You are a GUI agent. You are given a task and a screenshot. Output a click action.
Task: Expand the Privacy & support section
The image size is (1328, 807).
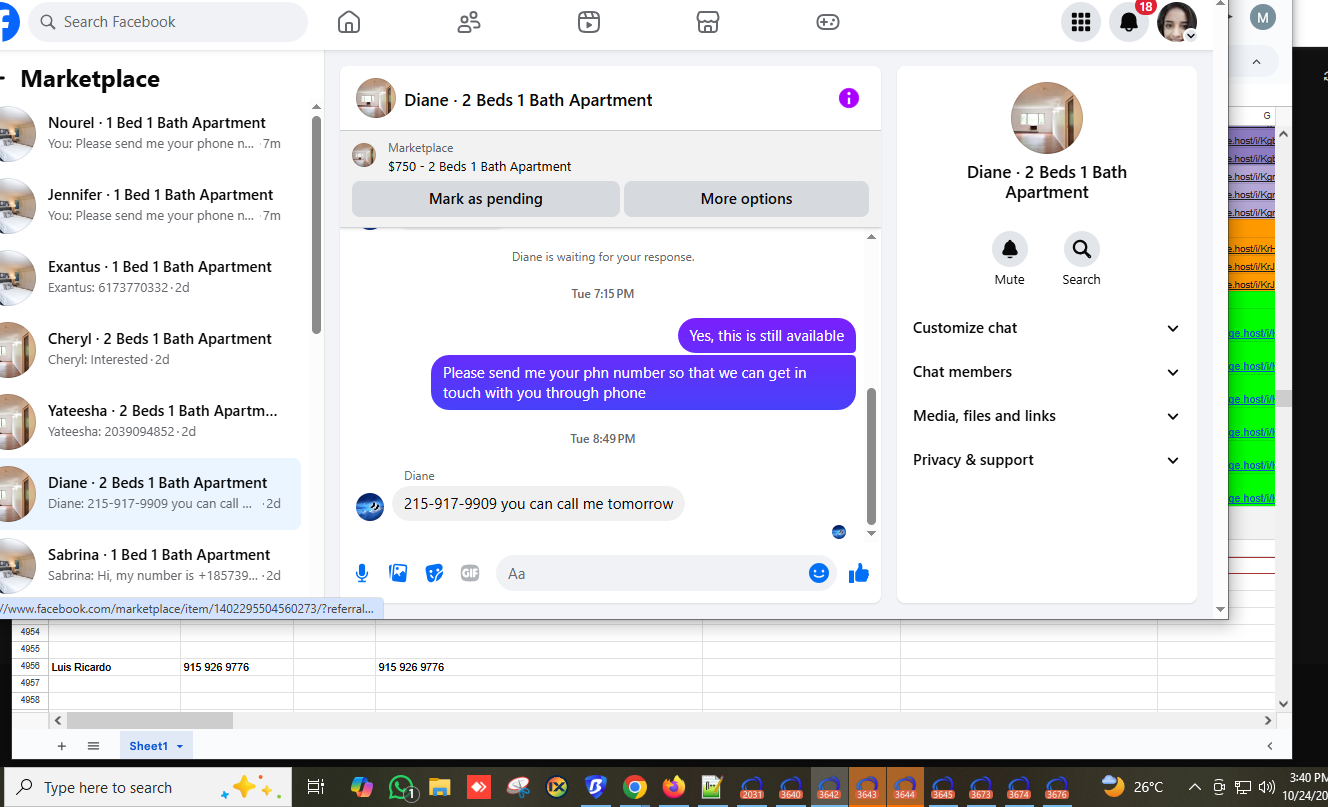click(x=1047, y=460)
